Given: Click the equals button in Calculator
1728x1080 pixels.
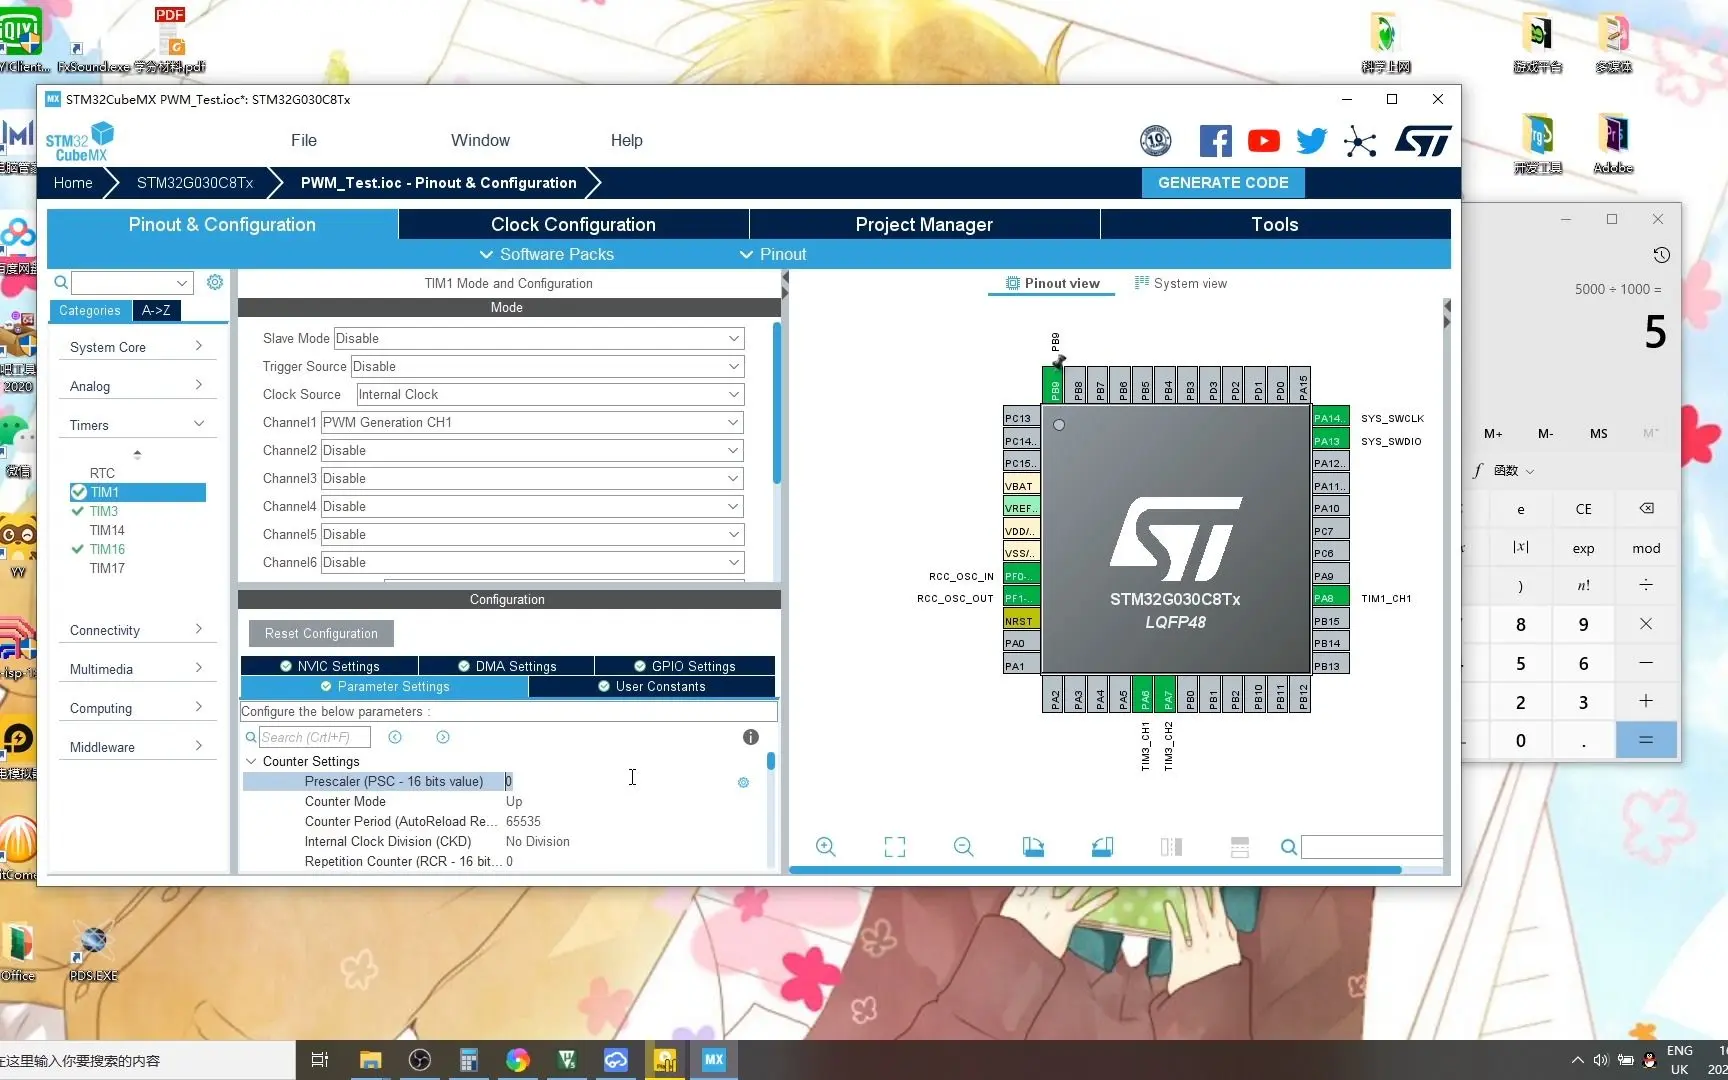Looking at the screenshot, I should click(1646, 741).
